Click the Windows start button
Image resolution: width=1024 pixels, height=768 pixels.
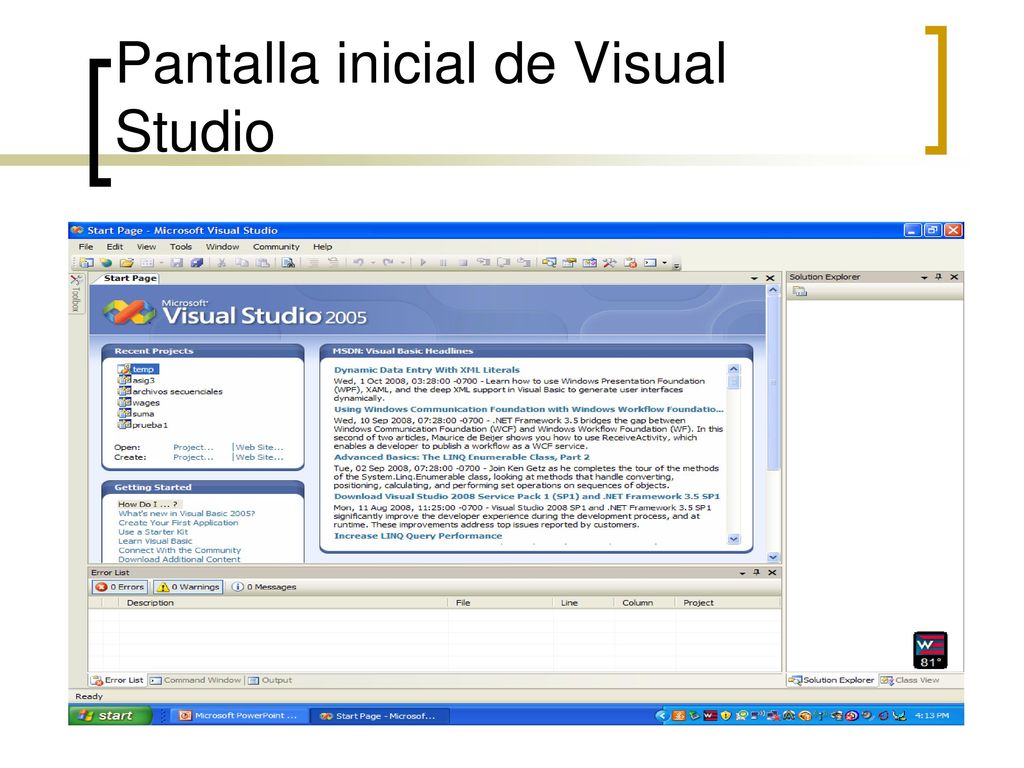(x=110, y=716)
